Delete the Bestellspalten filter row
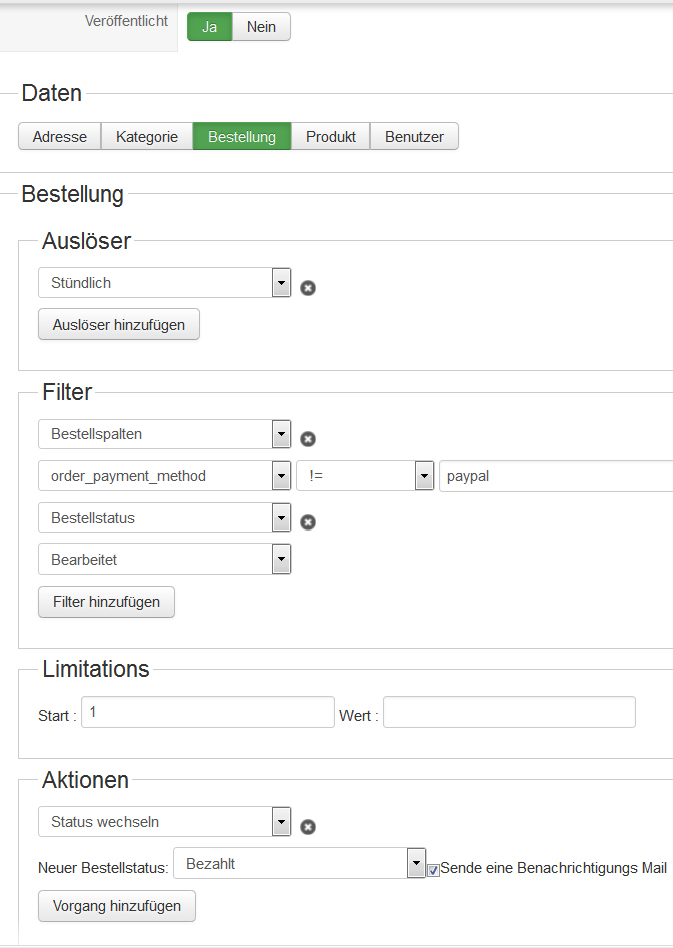This screenshot has width=673, height=948. point(308,438)
